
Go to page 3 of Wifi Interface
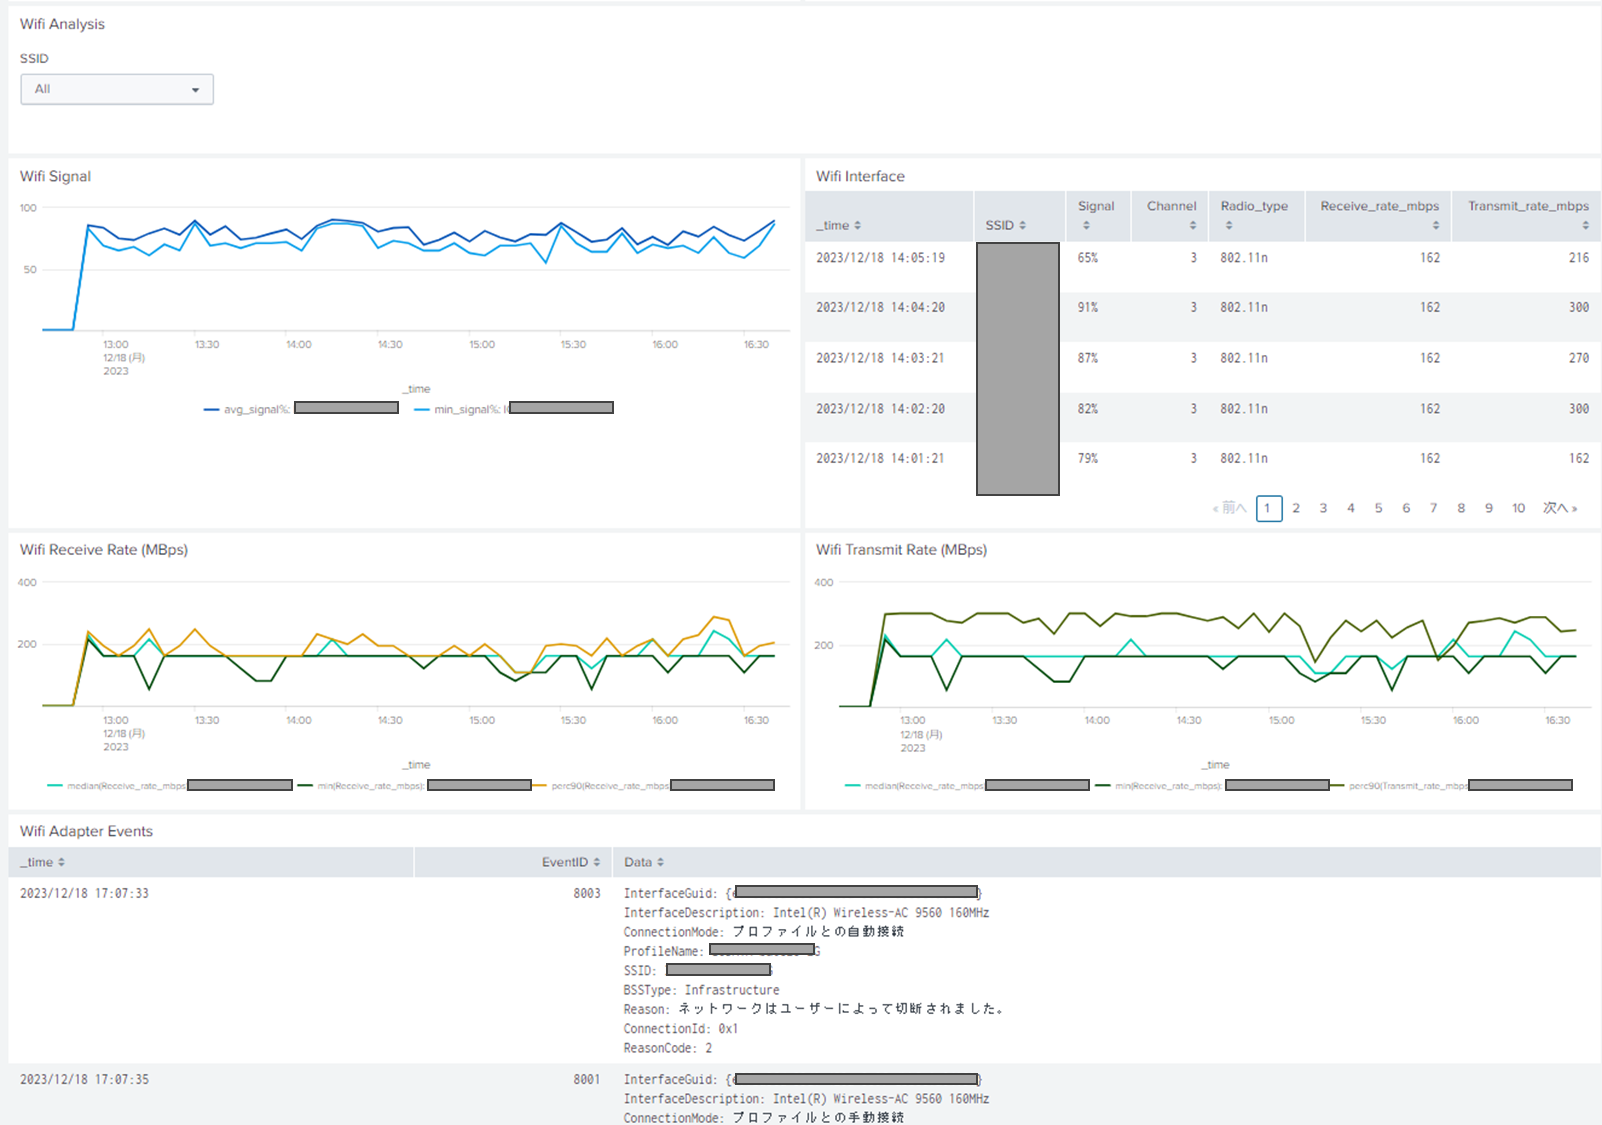pos(1323,508)
